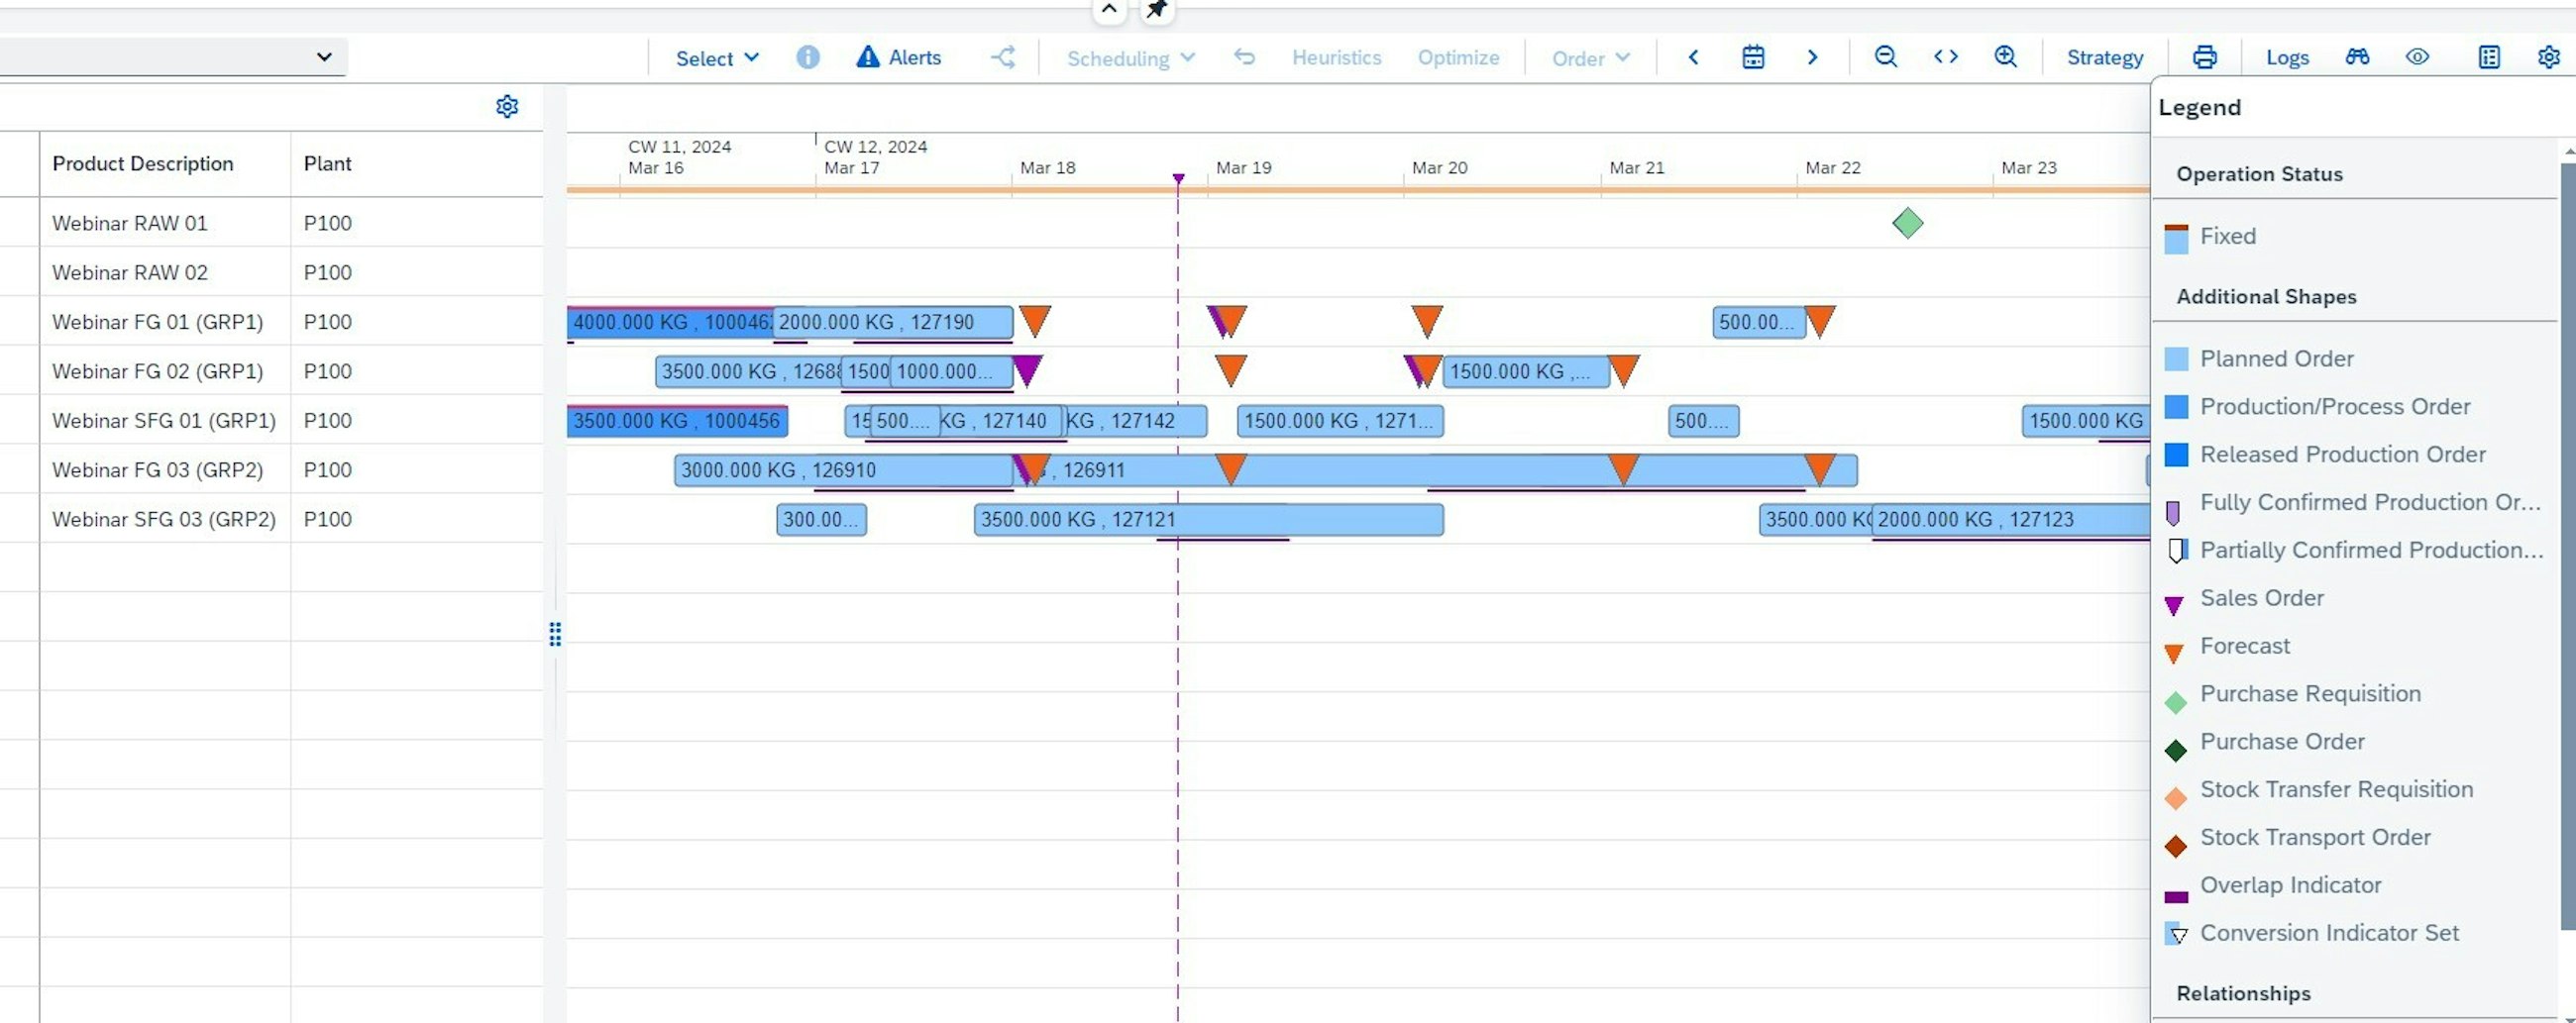This screenshot has width=2576, height=1023.
Task: Toggle the legend panel icon
Action: click(x=2489, y=57)
